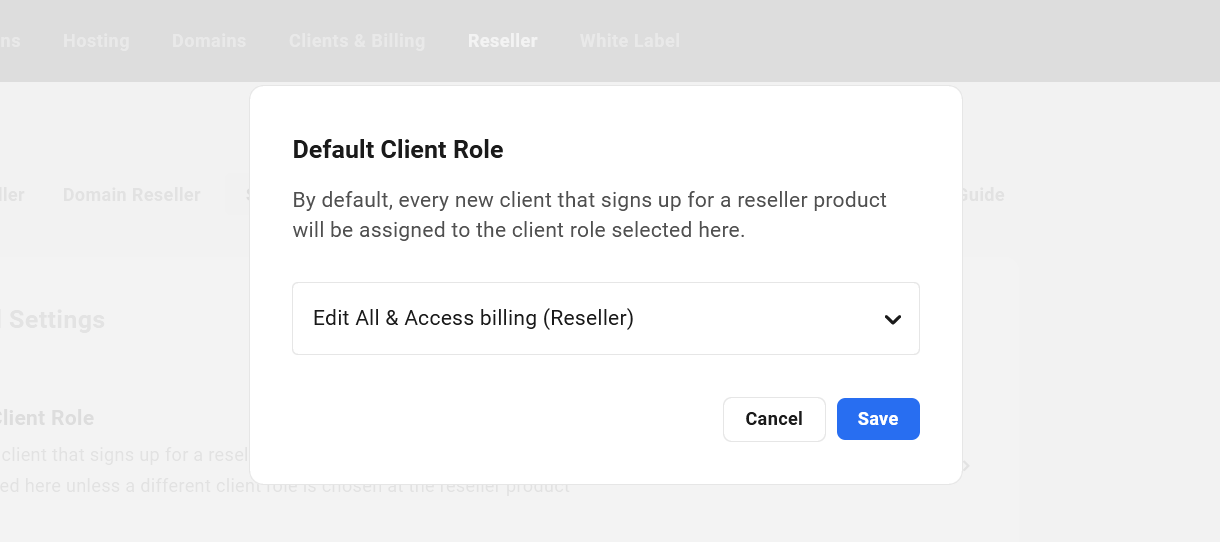Save the default client role selection
The image size is (1220, 542).
(x=877, y=419)
